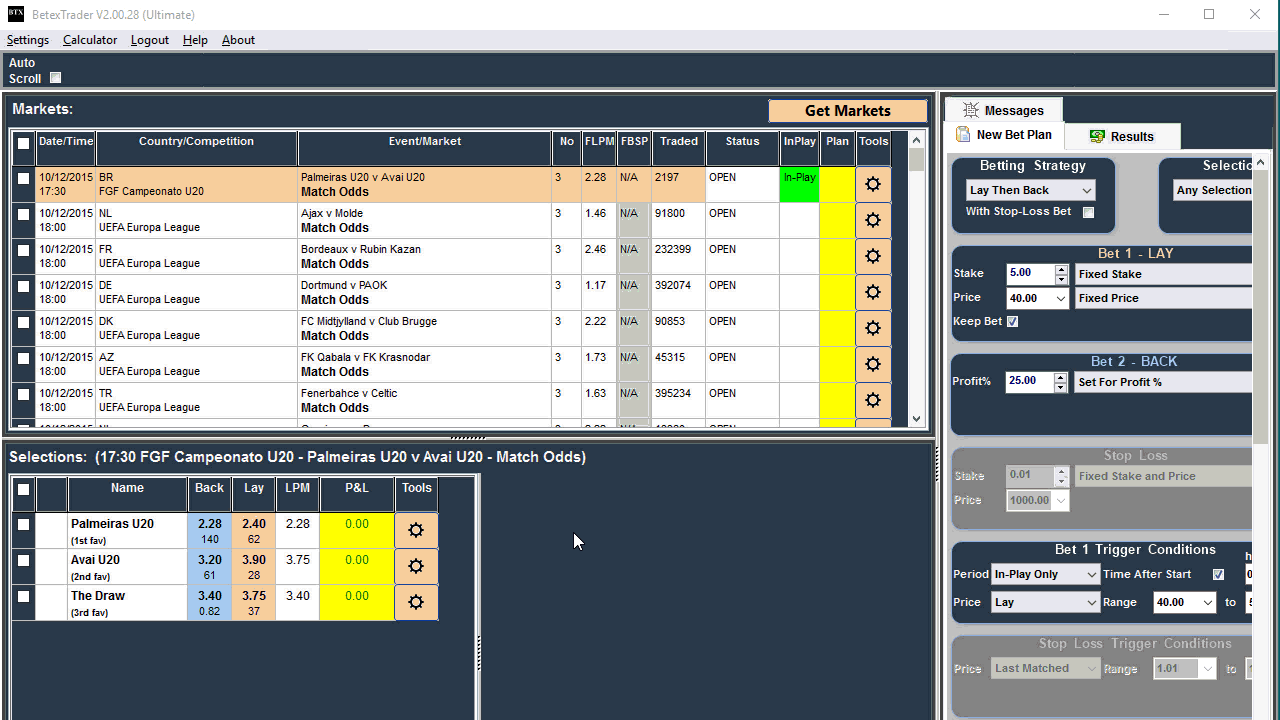Viewport: 1280px width, 720px height.
Task: Open tools gear for The Draw selection
Action: point(416,602)
